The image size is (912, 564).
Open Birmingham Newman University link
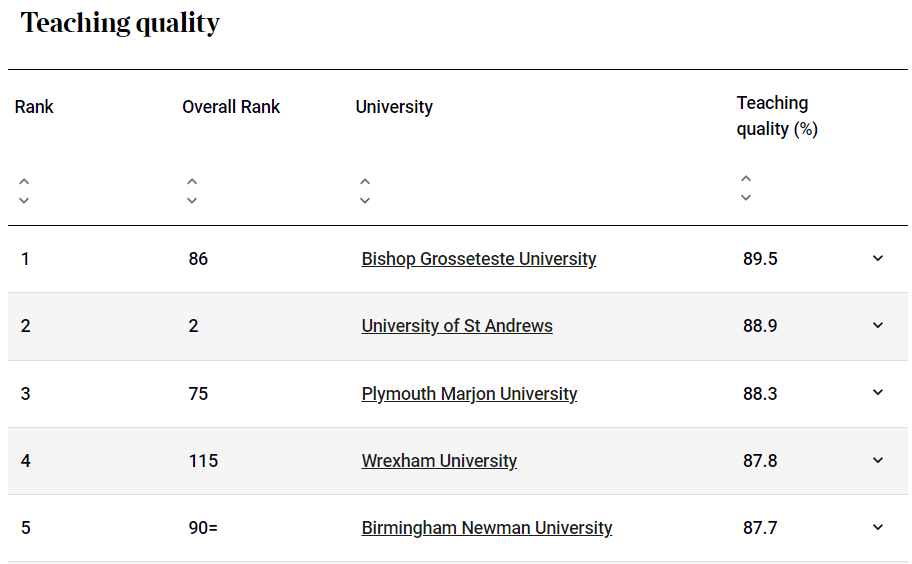click(487, 528)
